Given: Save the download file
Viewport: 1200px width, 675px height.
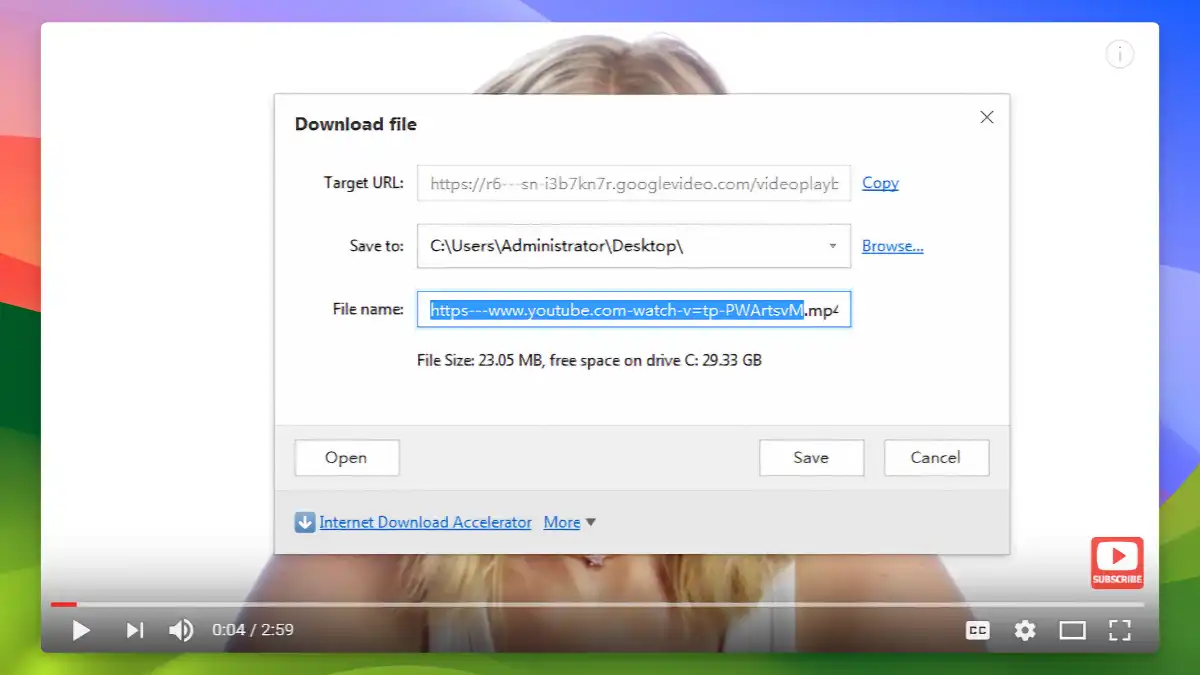Looking at the screenshot, I should point(811,457).
